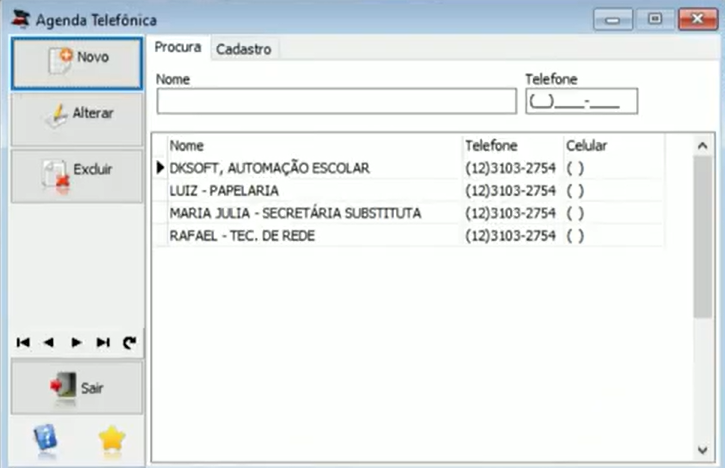Click the grid scrollbar up arrow
725x468 pixels.
coord(702,146)
